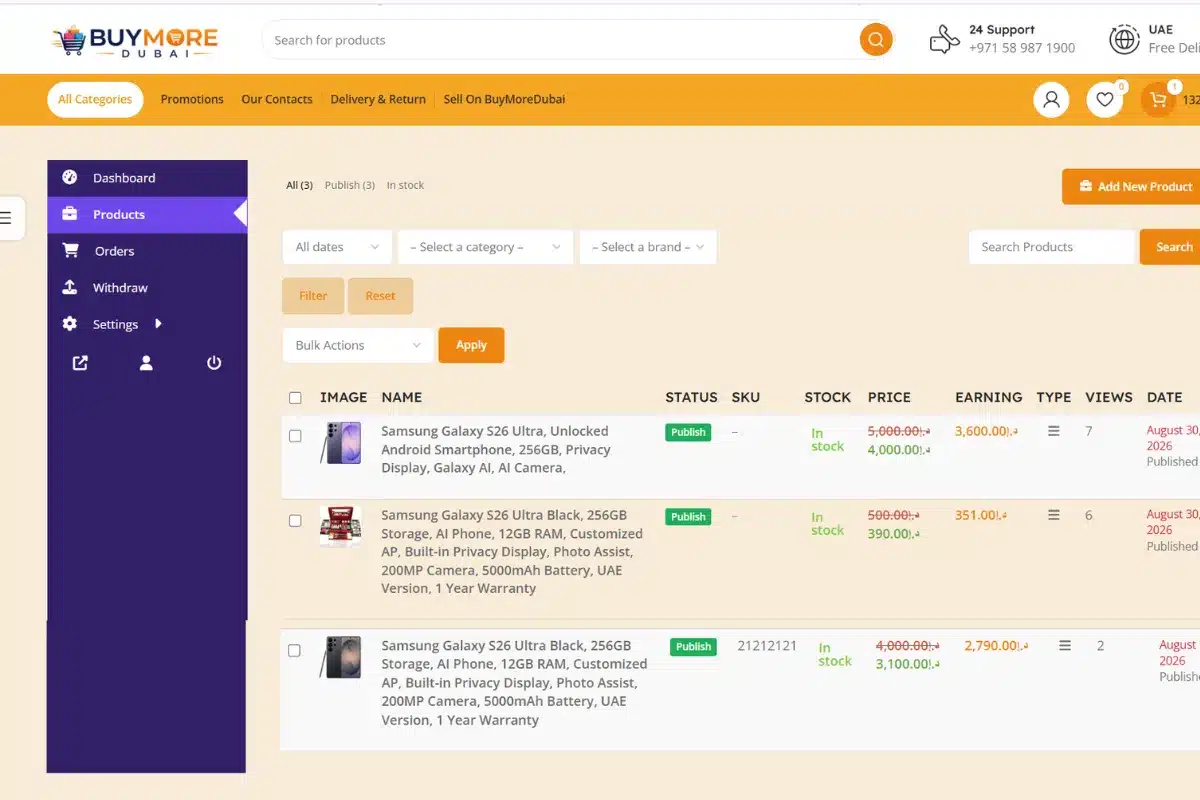The width and height of the screenshot is (1200, 800).
Task: Click the Products briefcase icon
Action: point(70,214)
